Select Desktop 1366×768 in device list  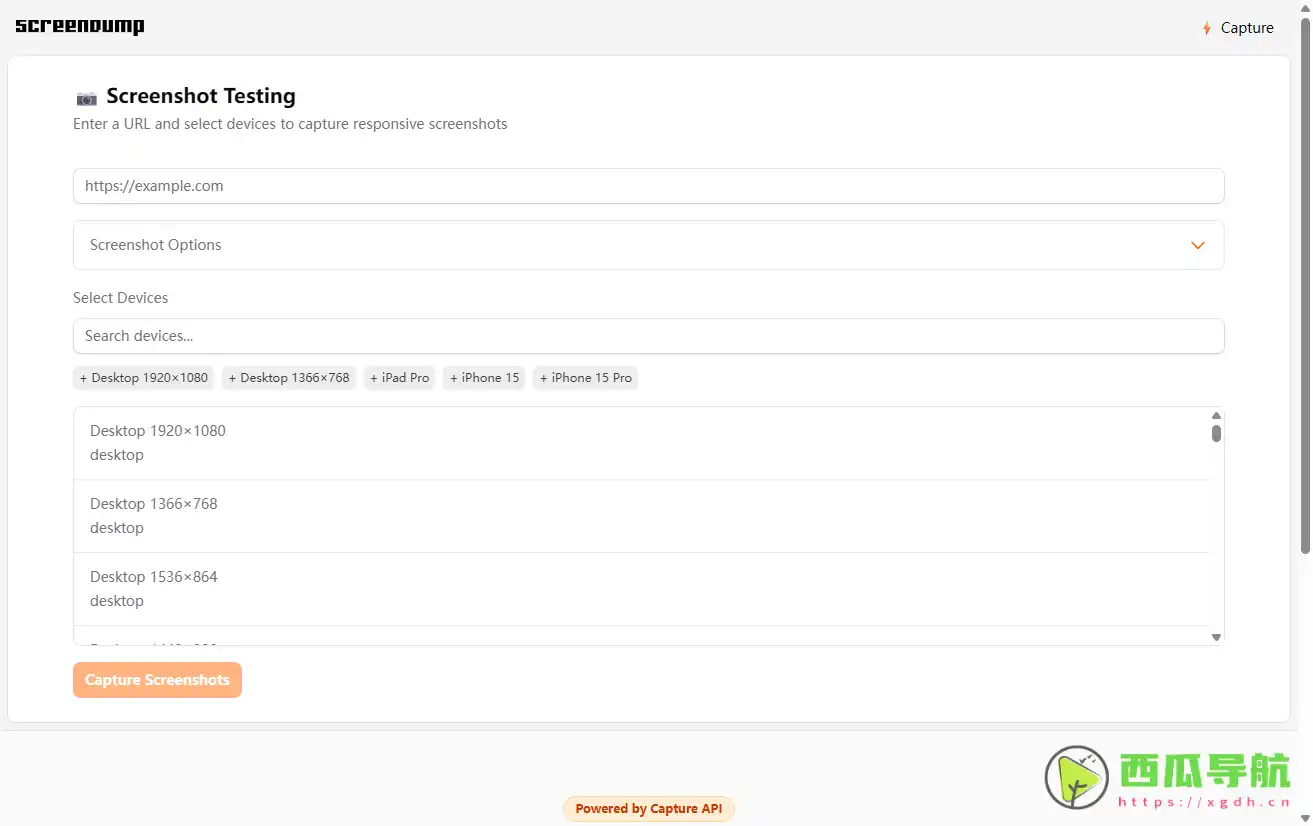640,516
